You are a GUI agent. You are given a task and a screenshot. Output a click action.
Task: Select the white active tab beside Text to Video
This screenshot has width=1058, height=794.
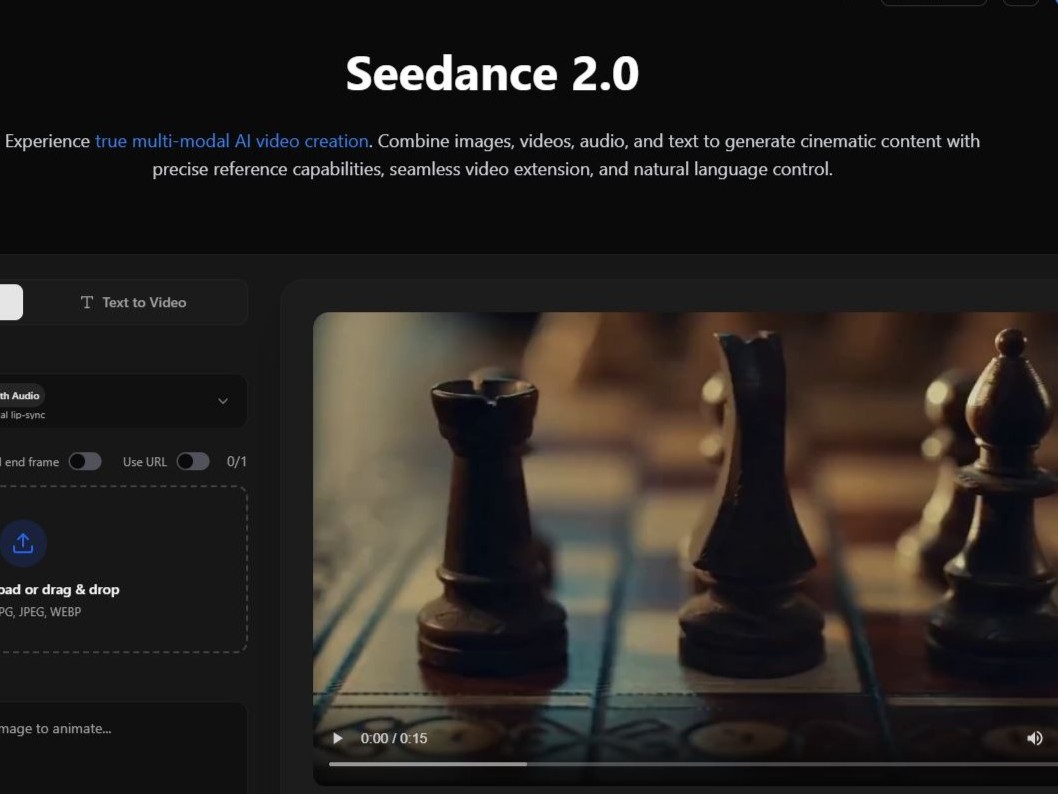point(11,302)
